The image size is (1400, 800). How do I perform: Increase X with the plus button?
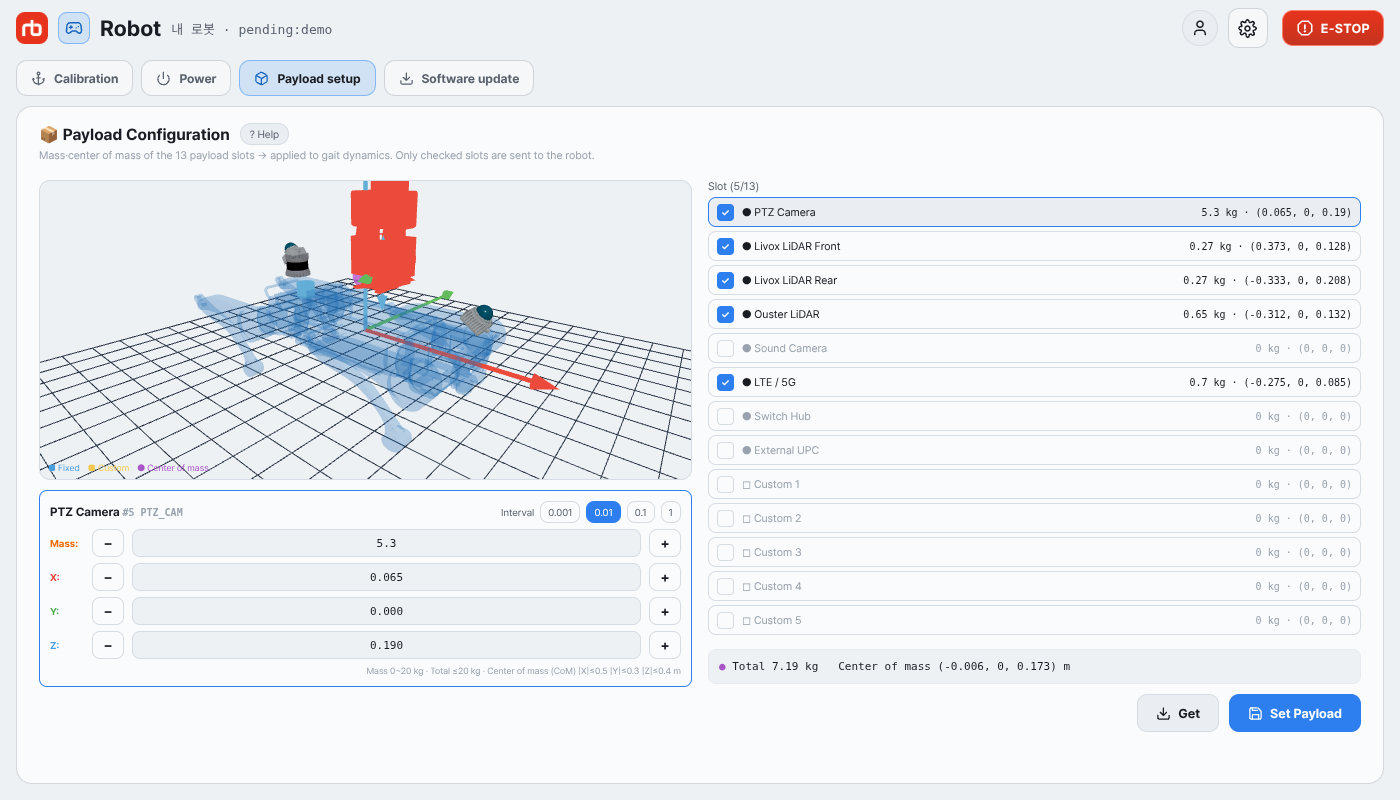[665, 577]
